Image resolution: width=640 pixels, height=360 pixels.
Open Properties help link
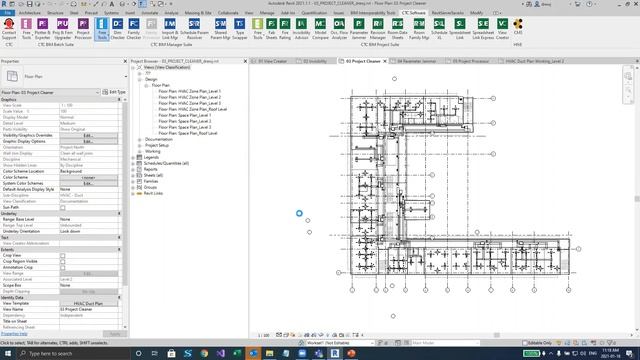point(14,334)
